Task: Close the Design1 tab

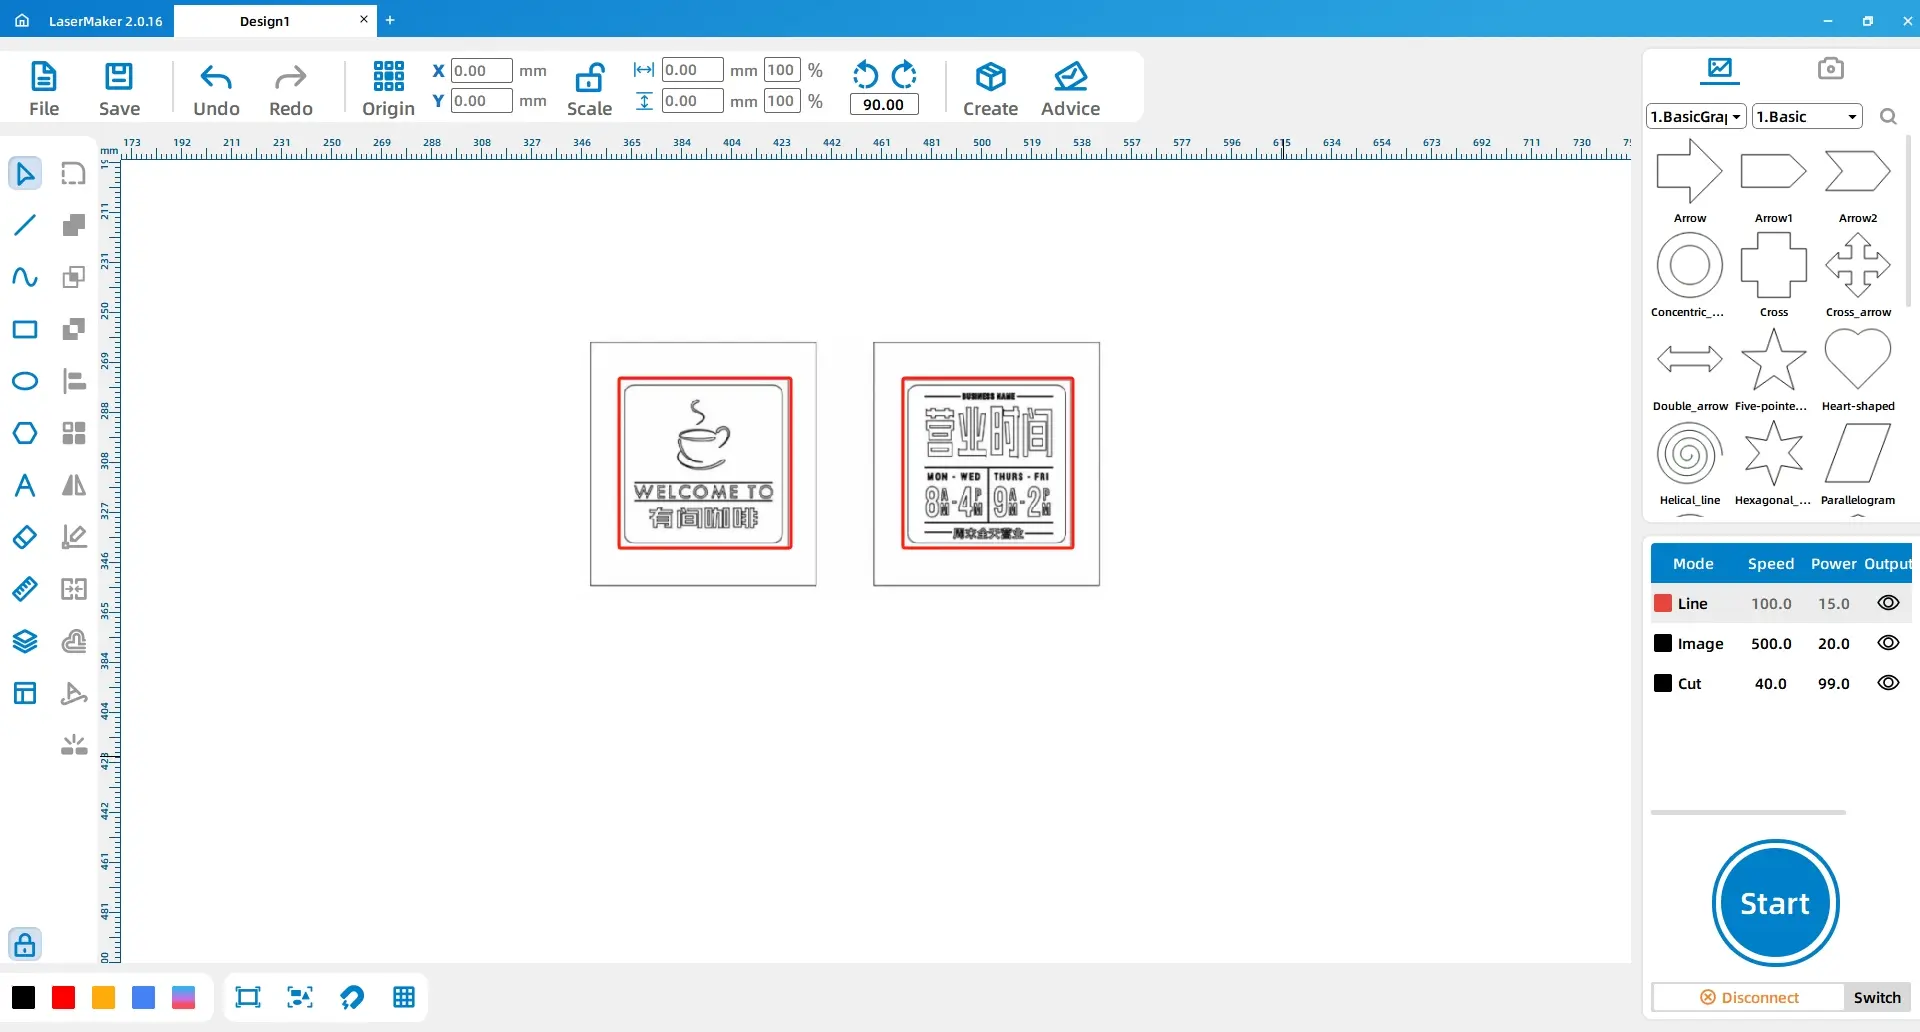Action: coord(364,19)
